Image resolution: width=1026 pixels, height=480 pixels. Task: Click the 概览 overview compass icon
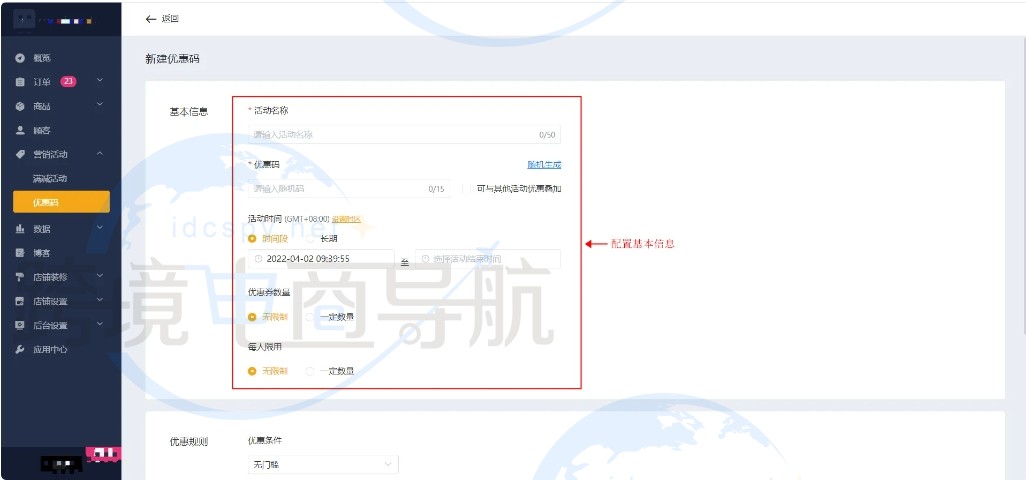[20, 58]
